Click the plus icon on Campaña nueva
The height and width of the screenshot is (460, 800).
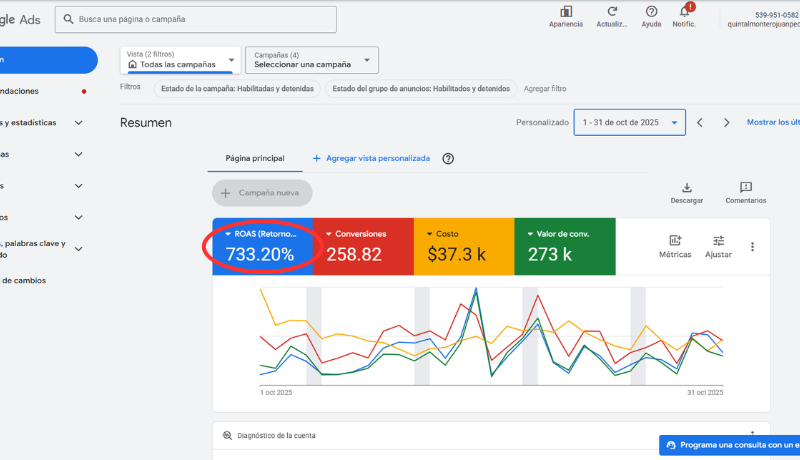point(226,193)
